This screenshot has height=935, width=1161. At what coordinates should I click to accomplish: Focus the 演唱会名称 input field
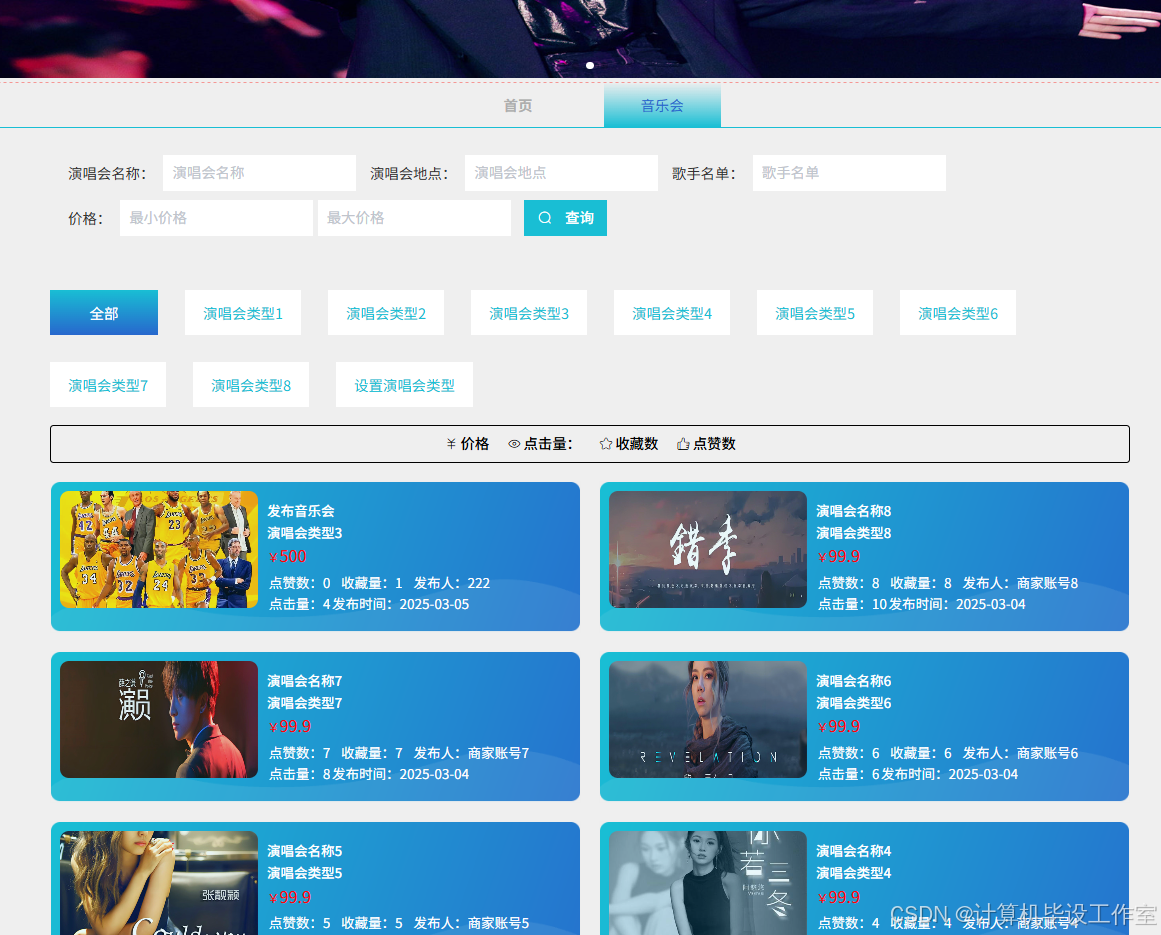tap(259, 172)
